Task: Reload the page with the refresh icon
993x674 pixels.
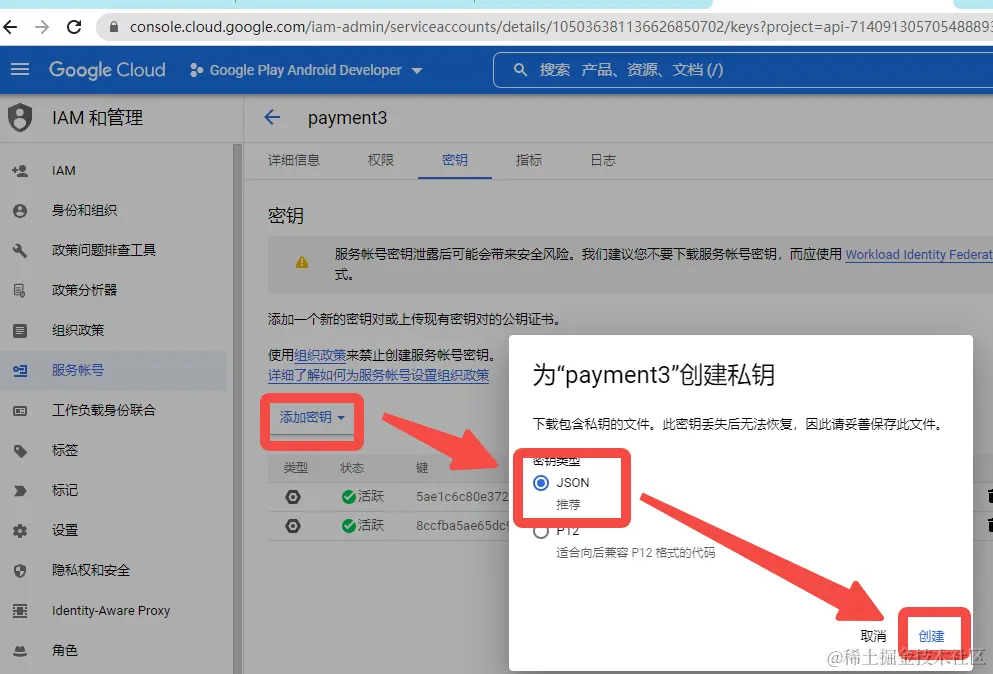Action: click(74, 27)
